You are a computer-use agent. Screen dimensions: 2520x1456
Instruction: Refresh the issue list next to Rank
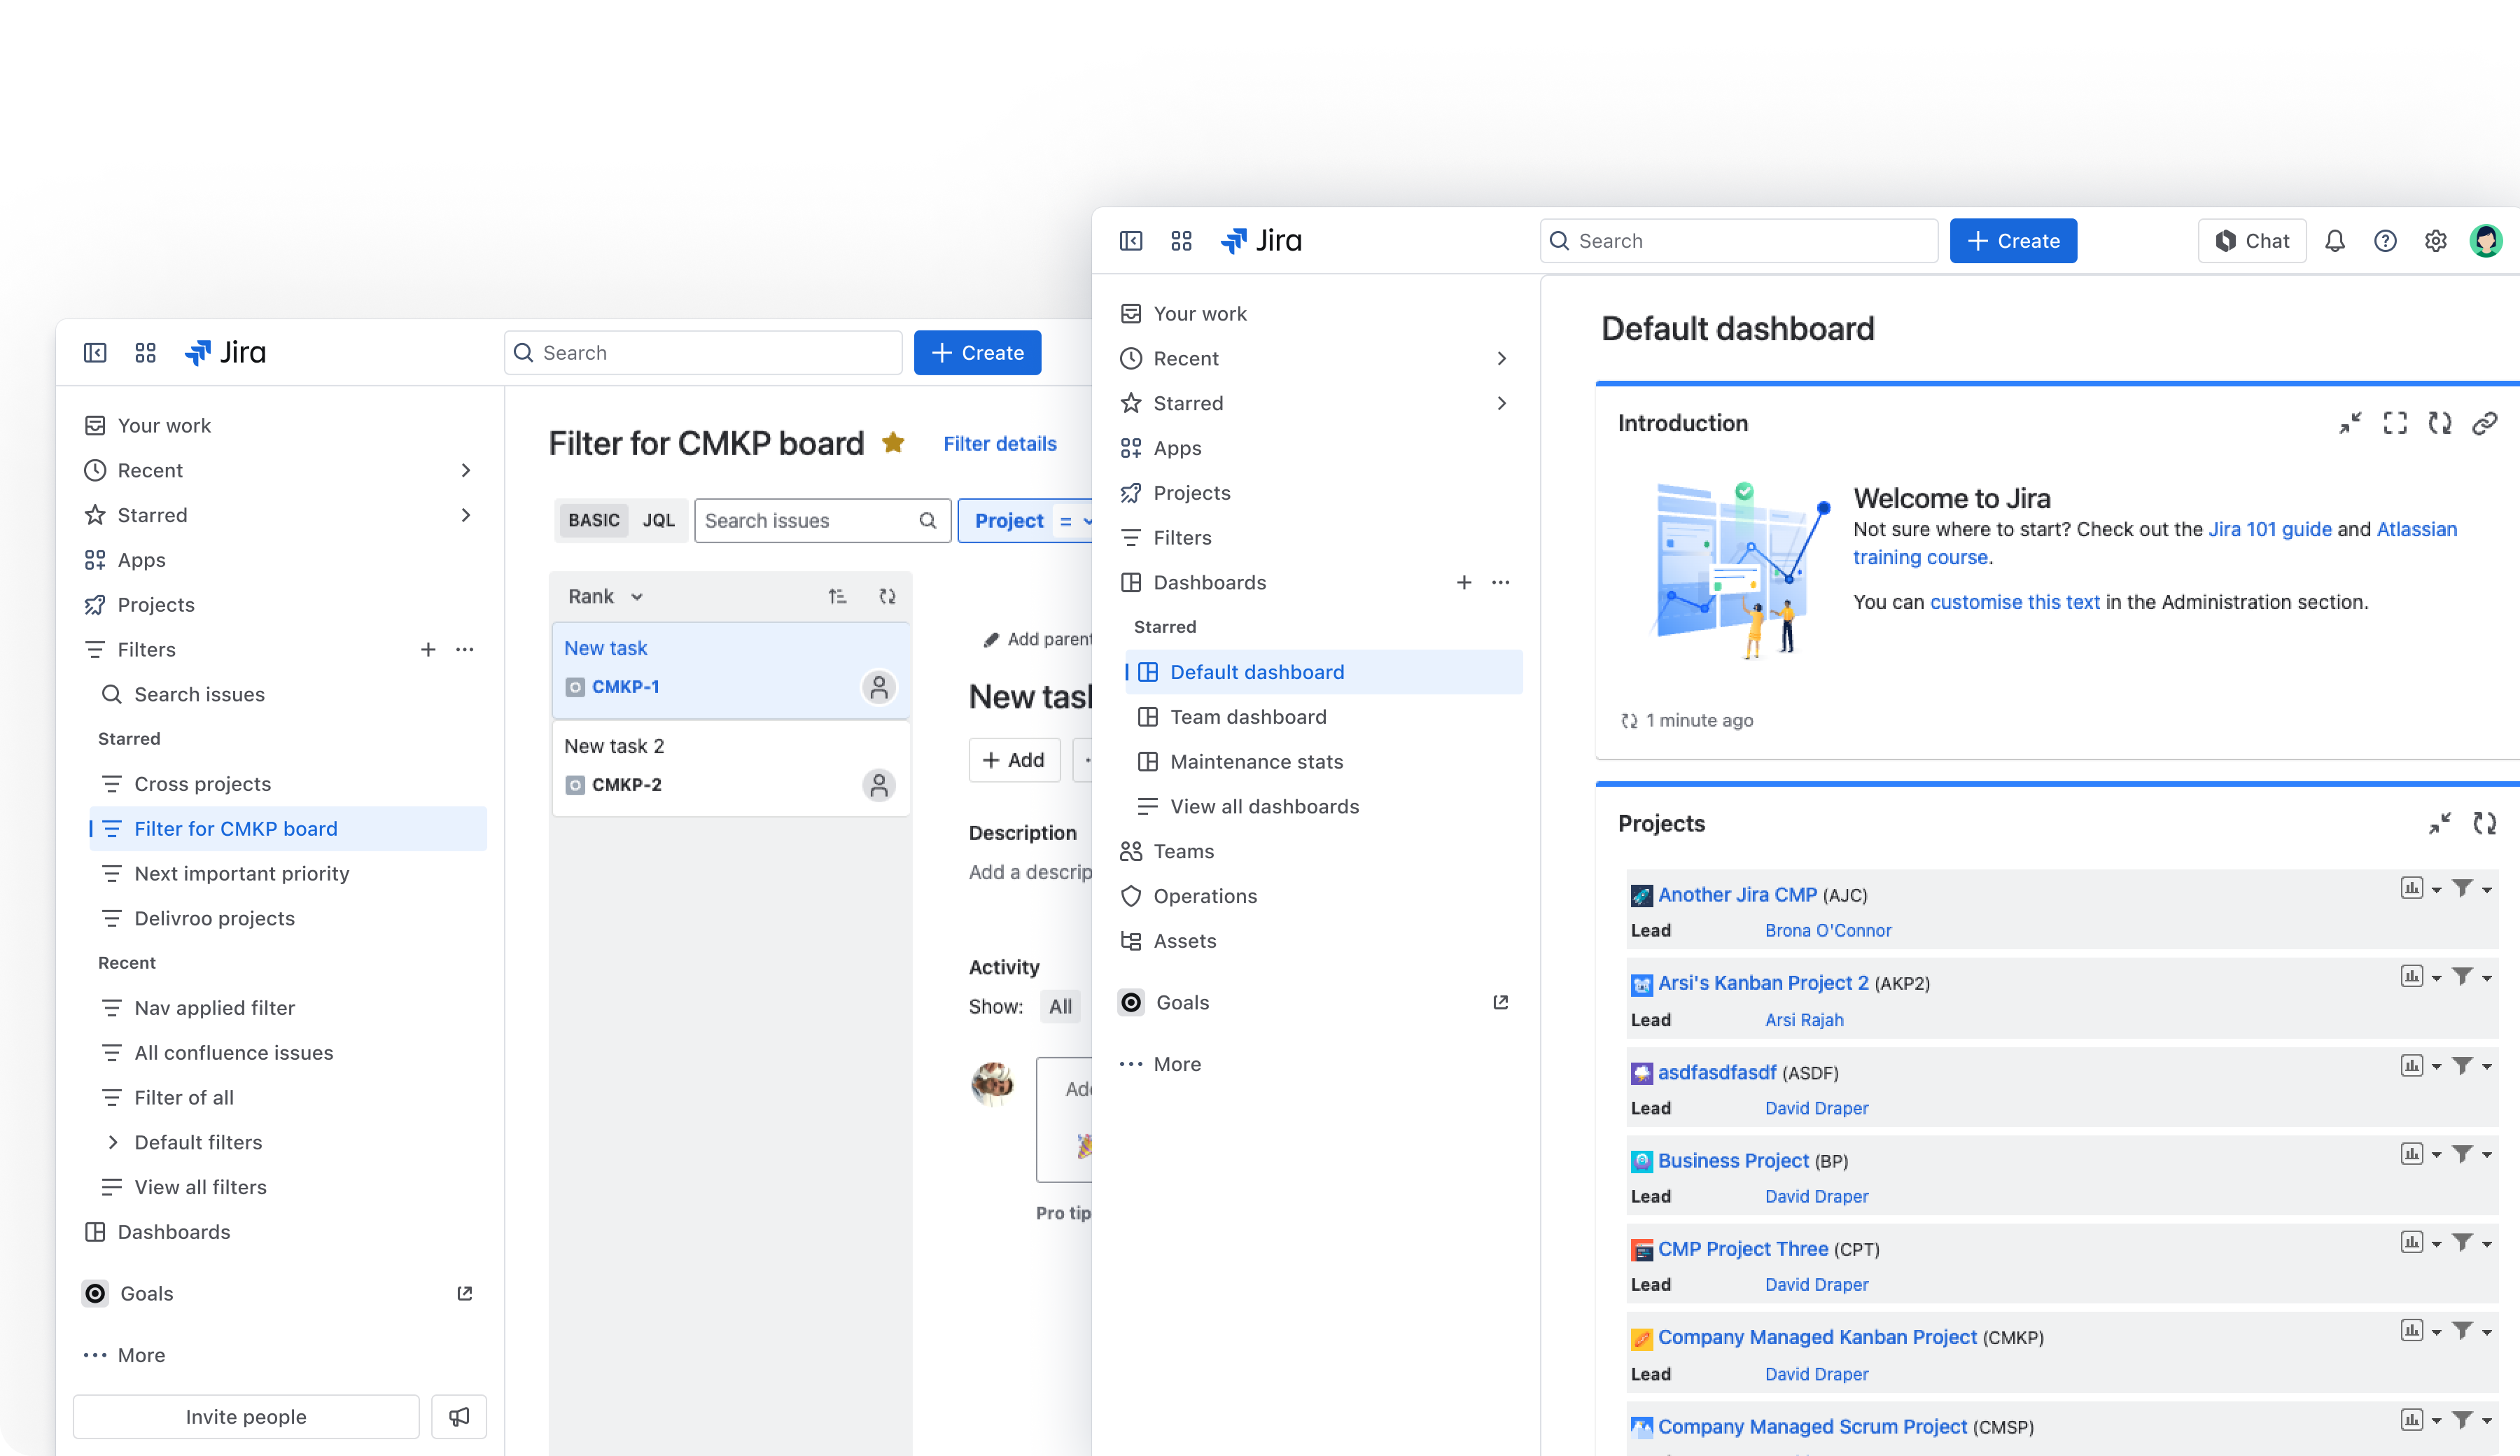click(x=887, y=596)
